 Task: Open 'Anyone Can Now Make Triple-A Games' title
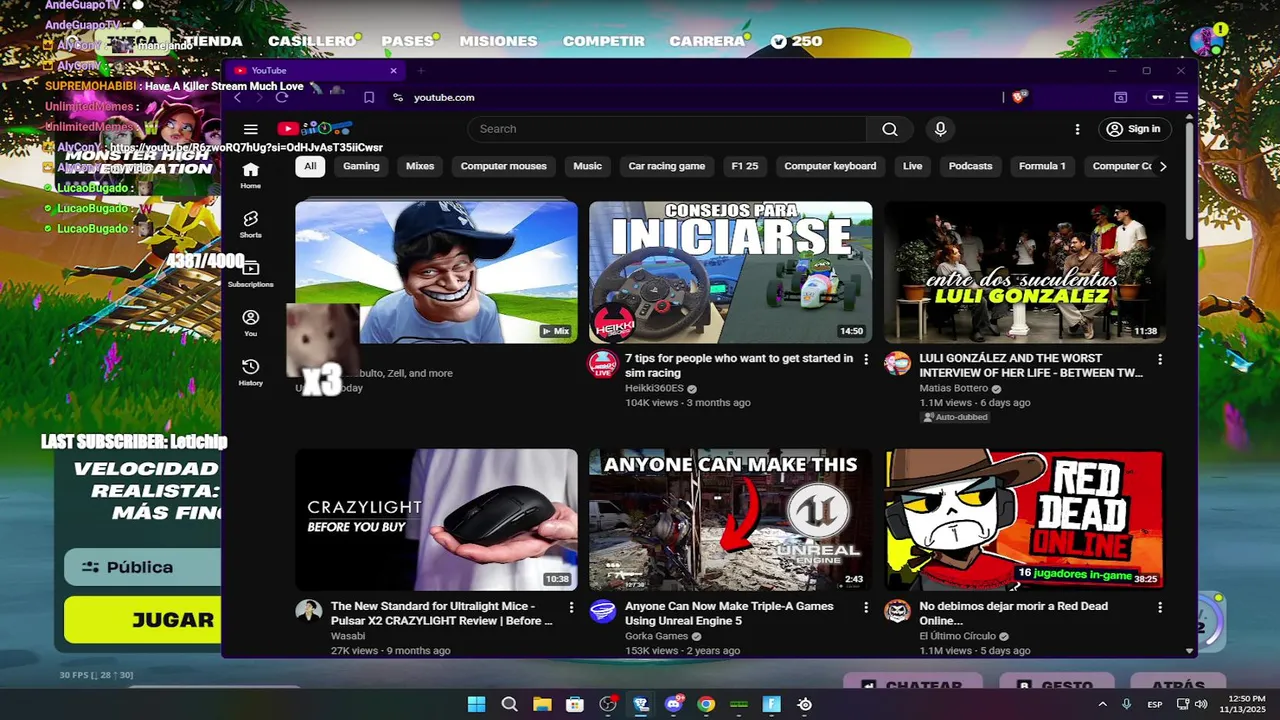[x=729, y=613]
